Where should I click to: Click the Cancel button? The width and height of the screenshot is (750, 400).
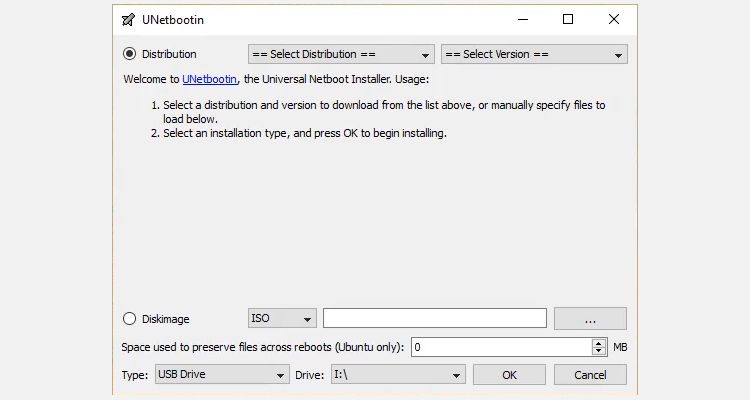click(590, 375)
